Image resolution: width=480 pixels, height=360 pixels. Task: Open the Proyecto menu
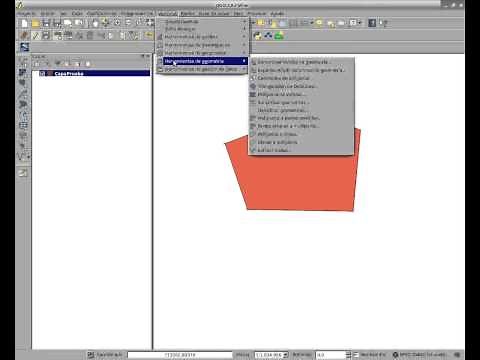[26, 14]
